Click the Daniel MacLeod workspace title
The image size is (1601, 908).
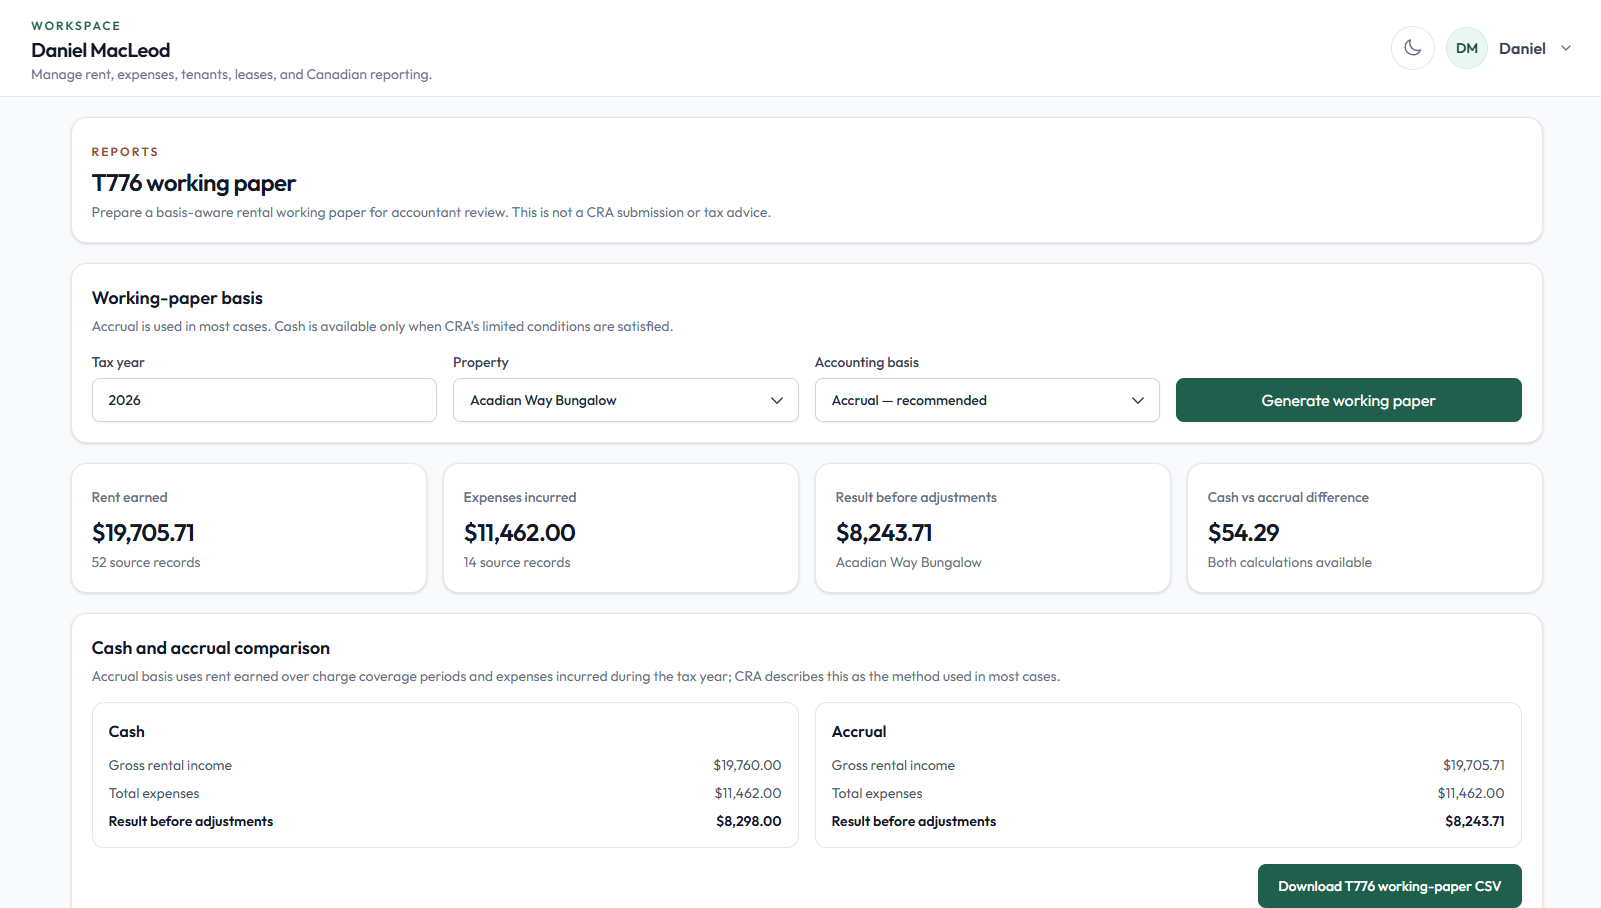pos(101,50)
